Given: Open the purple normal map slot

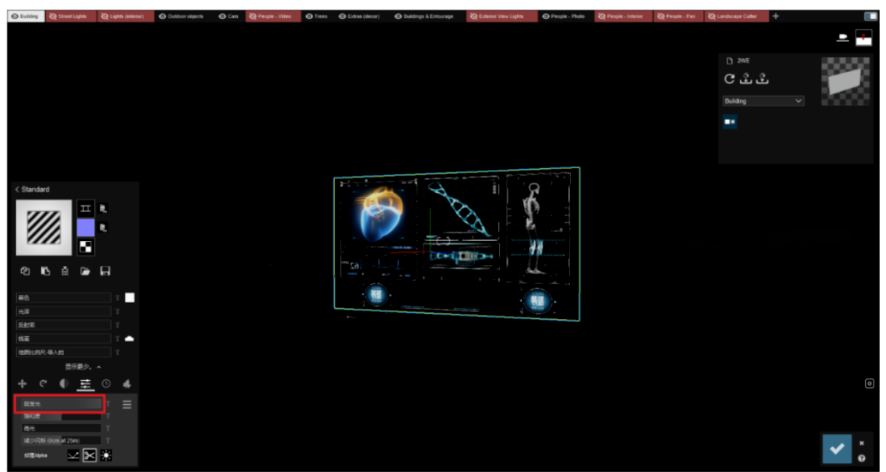Looking at the screenshot, I should coord(86,228).
